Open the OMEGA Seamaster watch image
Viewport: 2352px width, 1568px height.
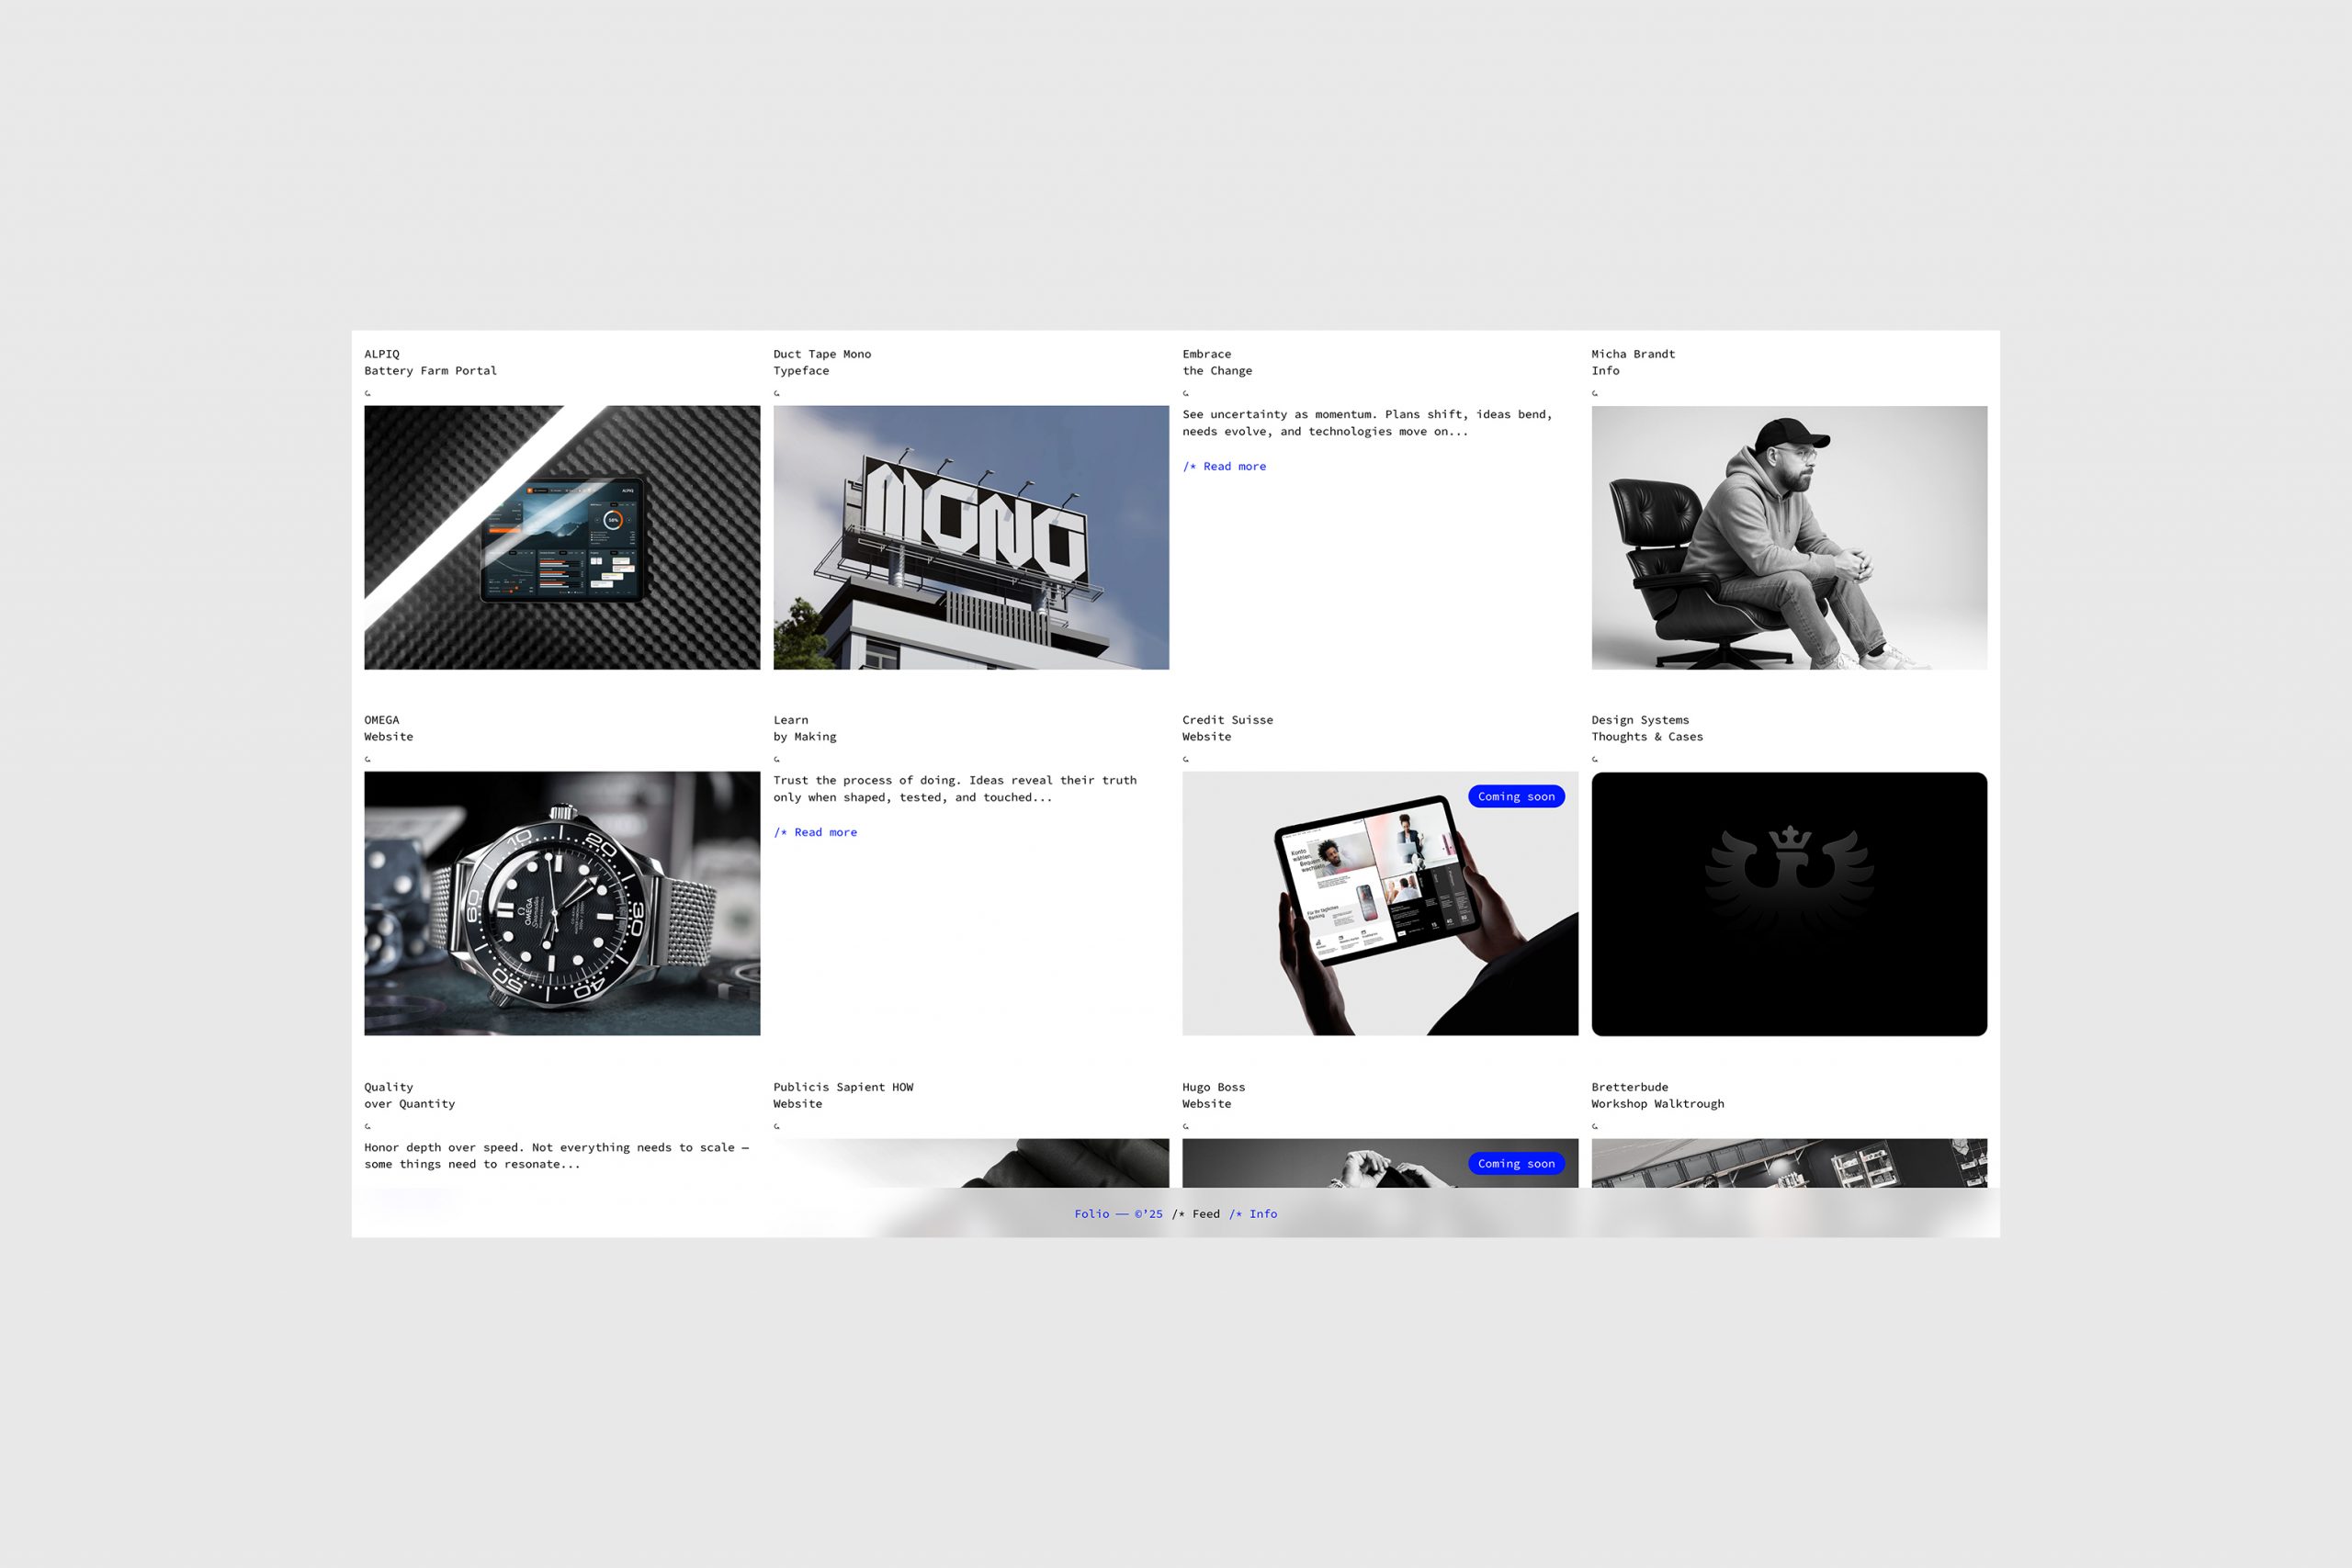(x=562, y=903)
